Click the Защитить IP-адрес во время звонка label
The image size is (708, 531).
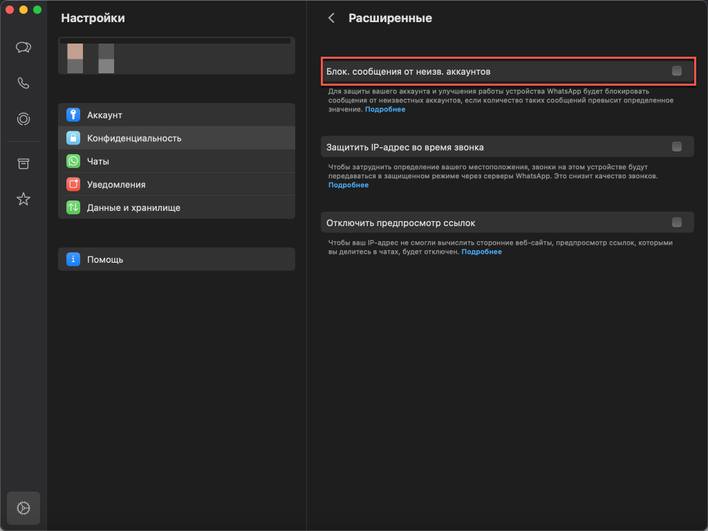405,147
